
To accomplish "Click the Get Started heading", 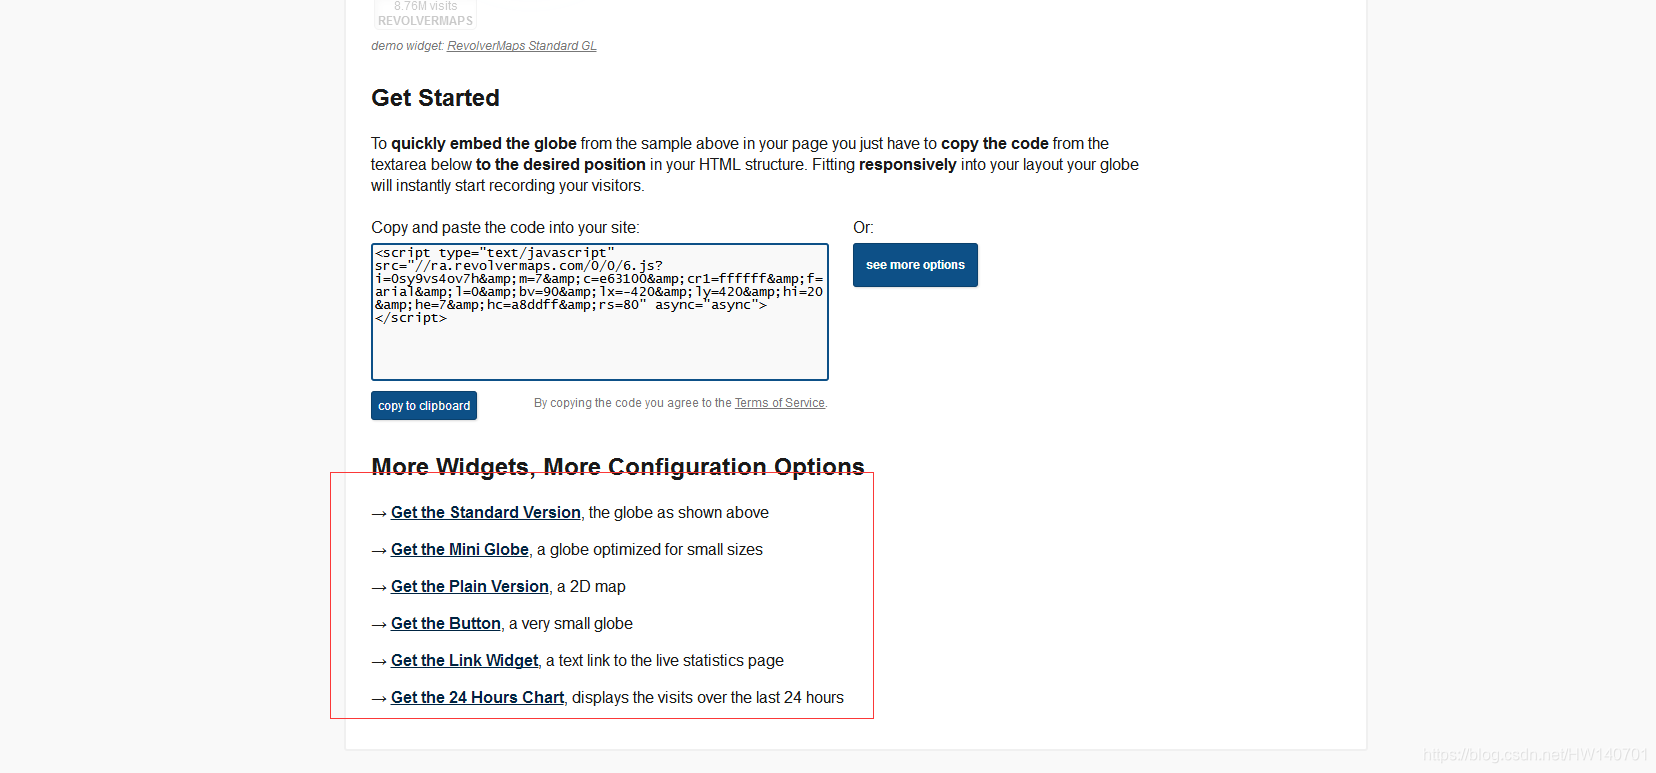I will pos(435,98).
